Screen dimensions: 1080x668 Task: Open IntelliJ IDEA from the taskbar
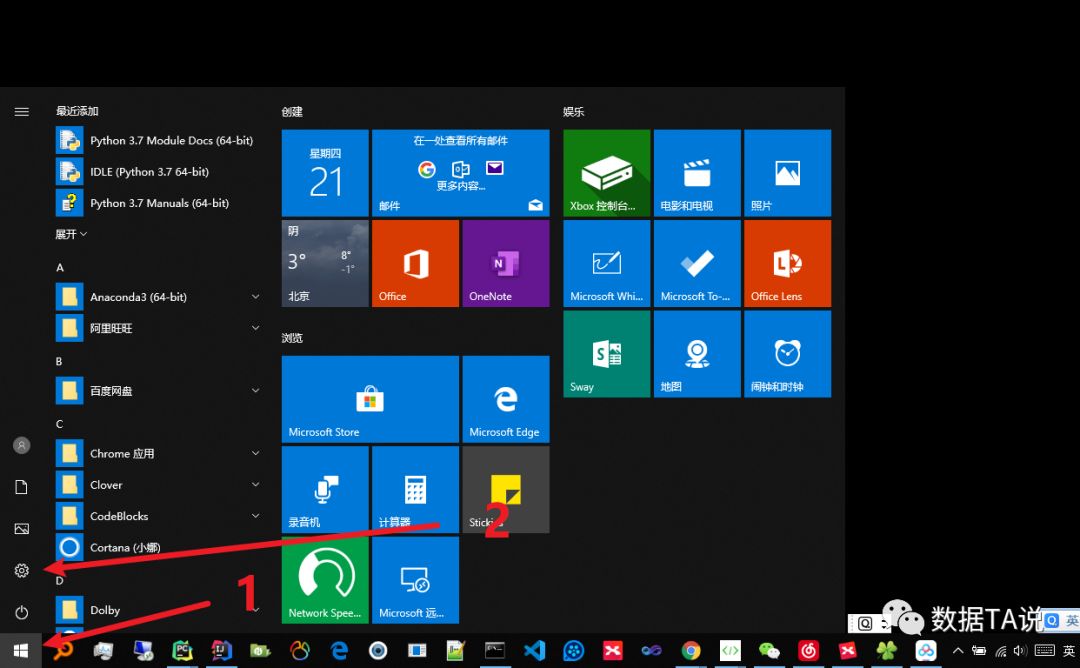pyautogui.click(x=221, y=650)
